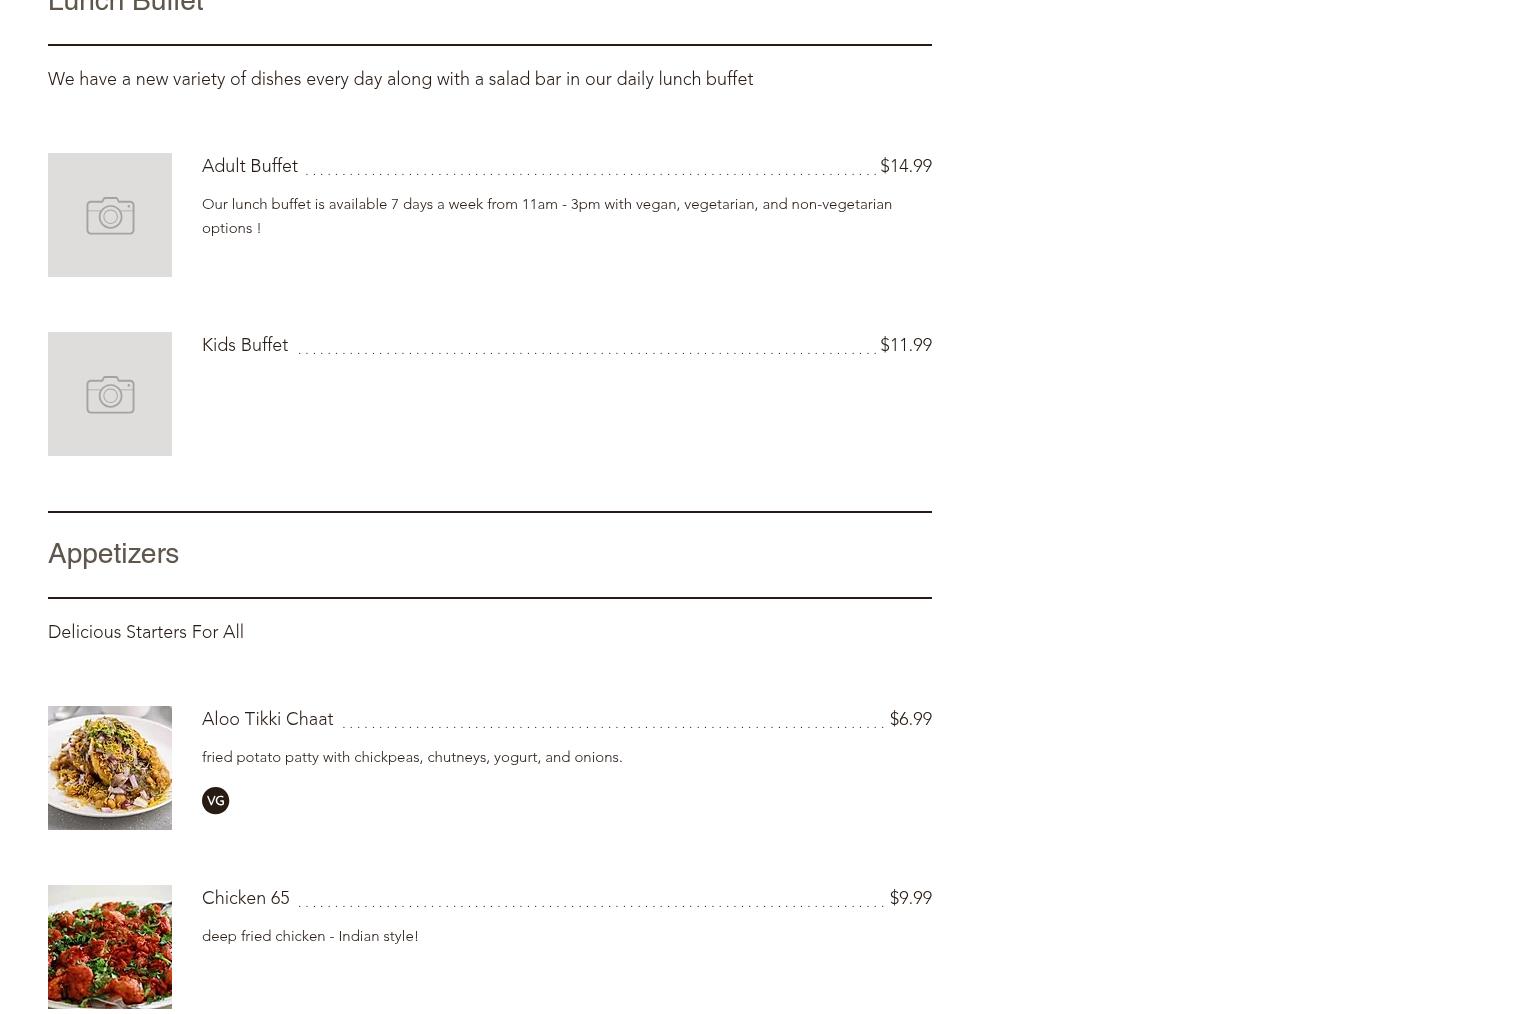This screenshot has height=1014, width=1530.
Task: Click the $9.99 Chicken 65 price
Action: (911, 898)
